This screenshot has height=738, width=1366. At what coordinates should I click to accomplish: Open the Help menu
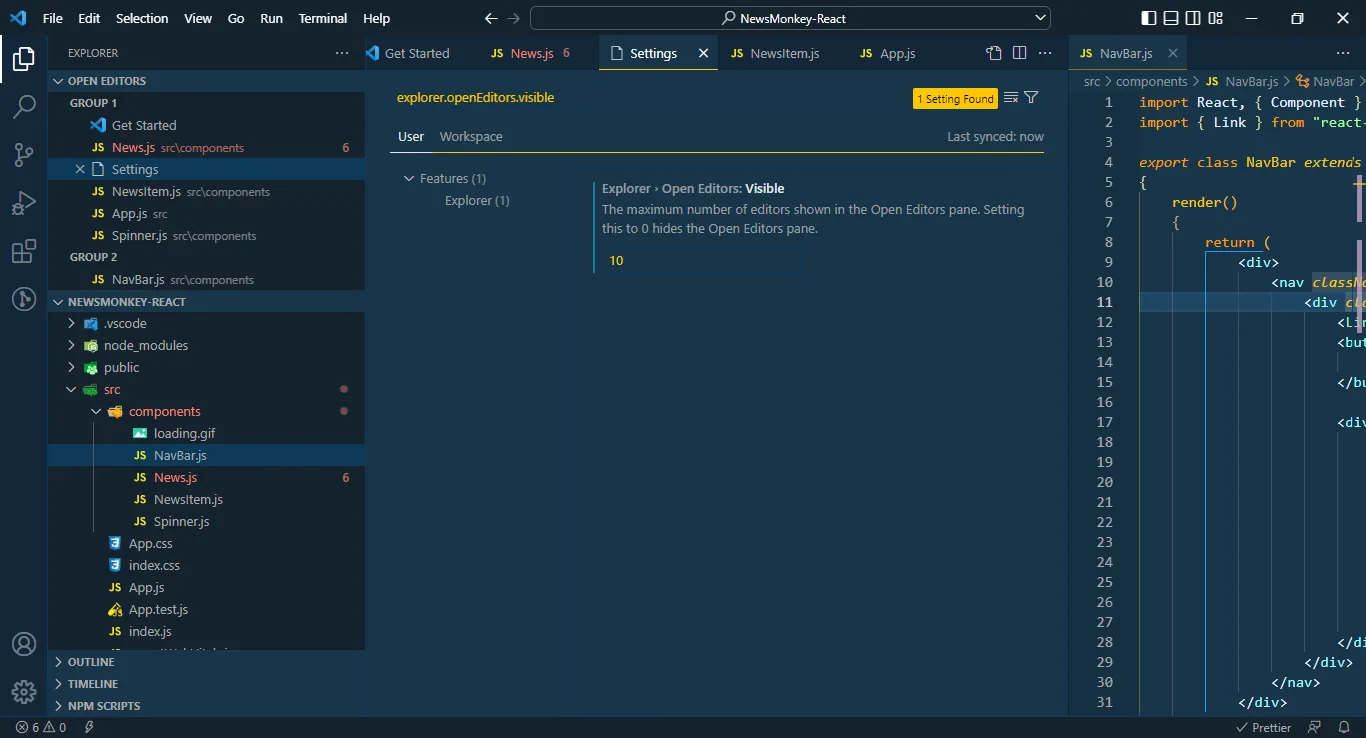377,18
